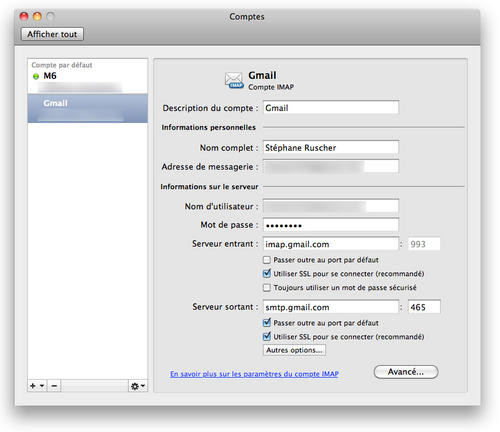This screenshot has width=500, height=432.
Task: Close the Comptes window with red button
Action: [x=24, y=16]
